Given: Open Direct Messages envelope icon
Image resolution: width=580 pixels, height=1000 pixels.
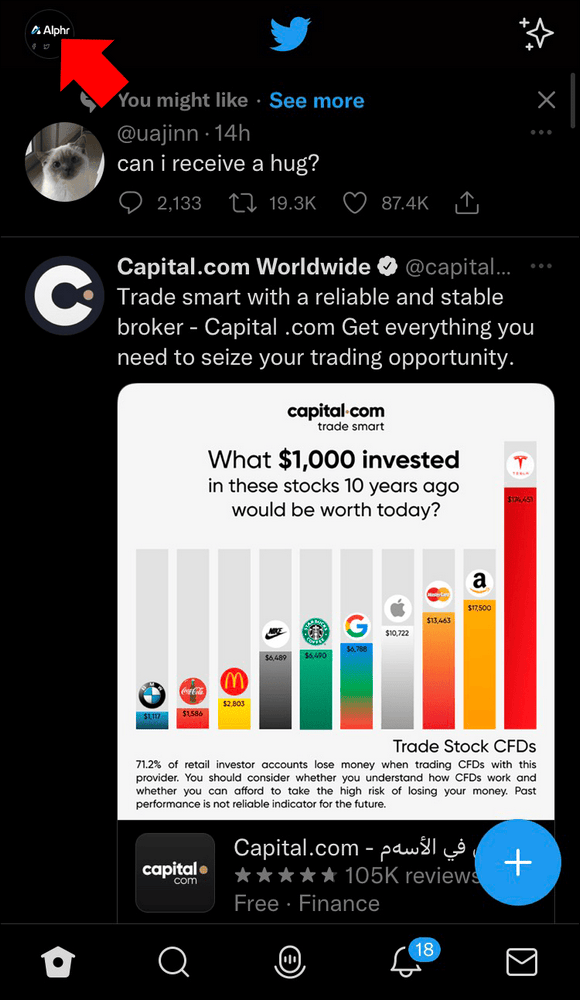Looking at the screenshot, I should coord(521,962).
